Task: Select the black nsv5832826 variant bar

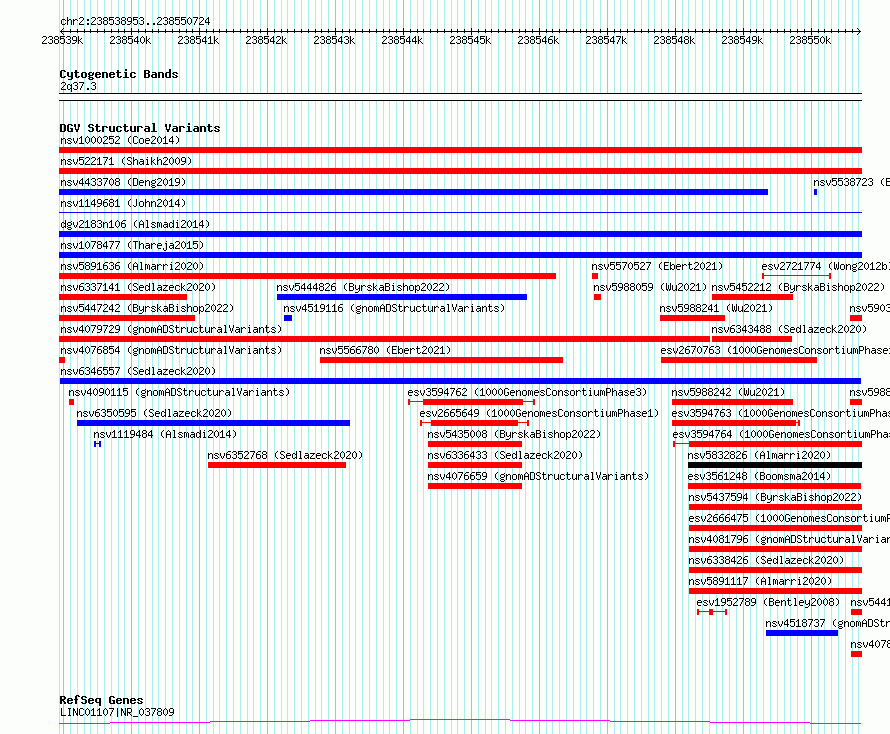Action: click(775, 465)
